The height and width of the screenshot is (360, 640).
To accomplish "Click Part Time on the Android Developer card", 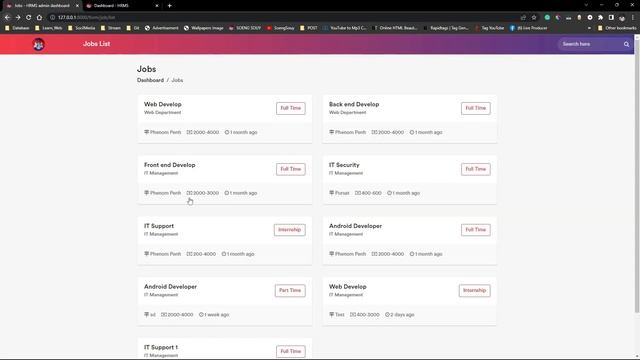I will tap(290, 291).
